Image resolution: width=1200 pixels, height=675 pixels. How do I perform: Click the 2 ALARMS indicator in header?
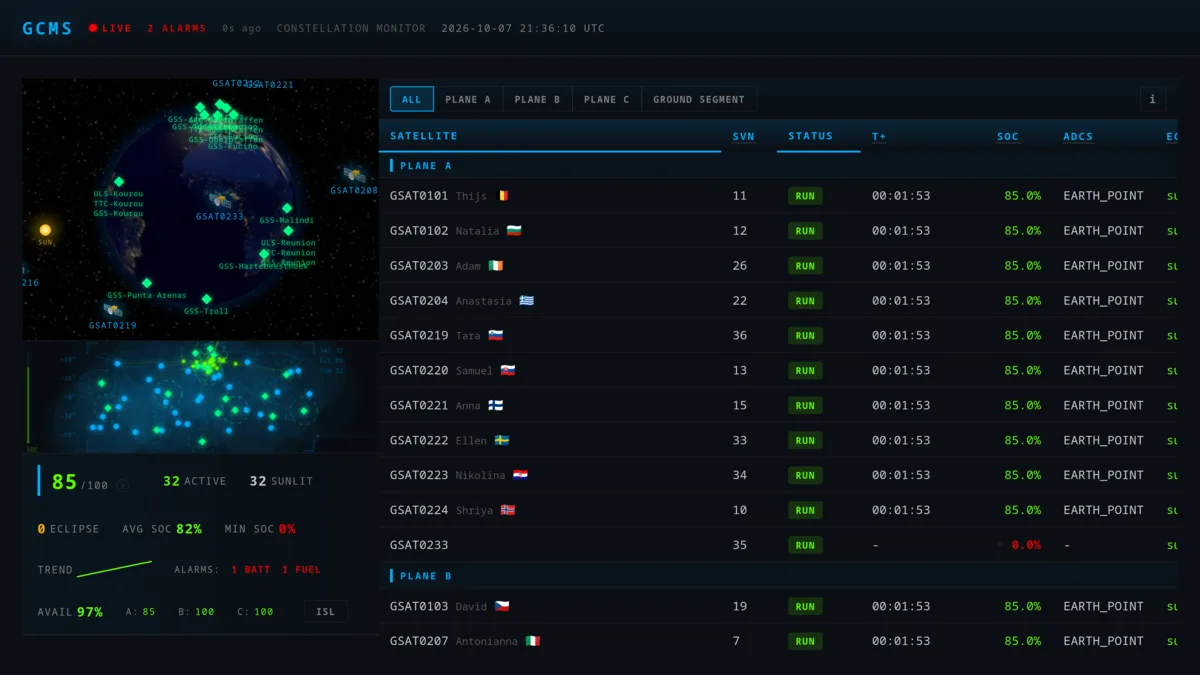176,28
